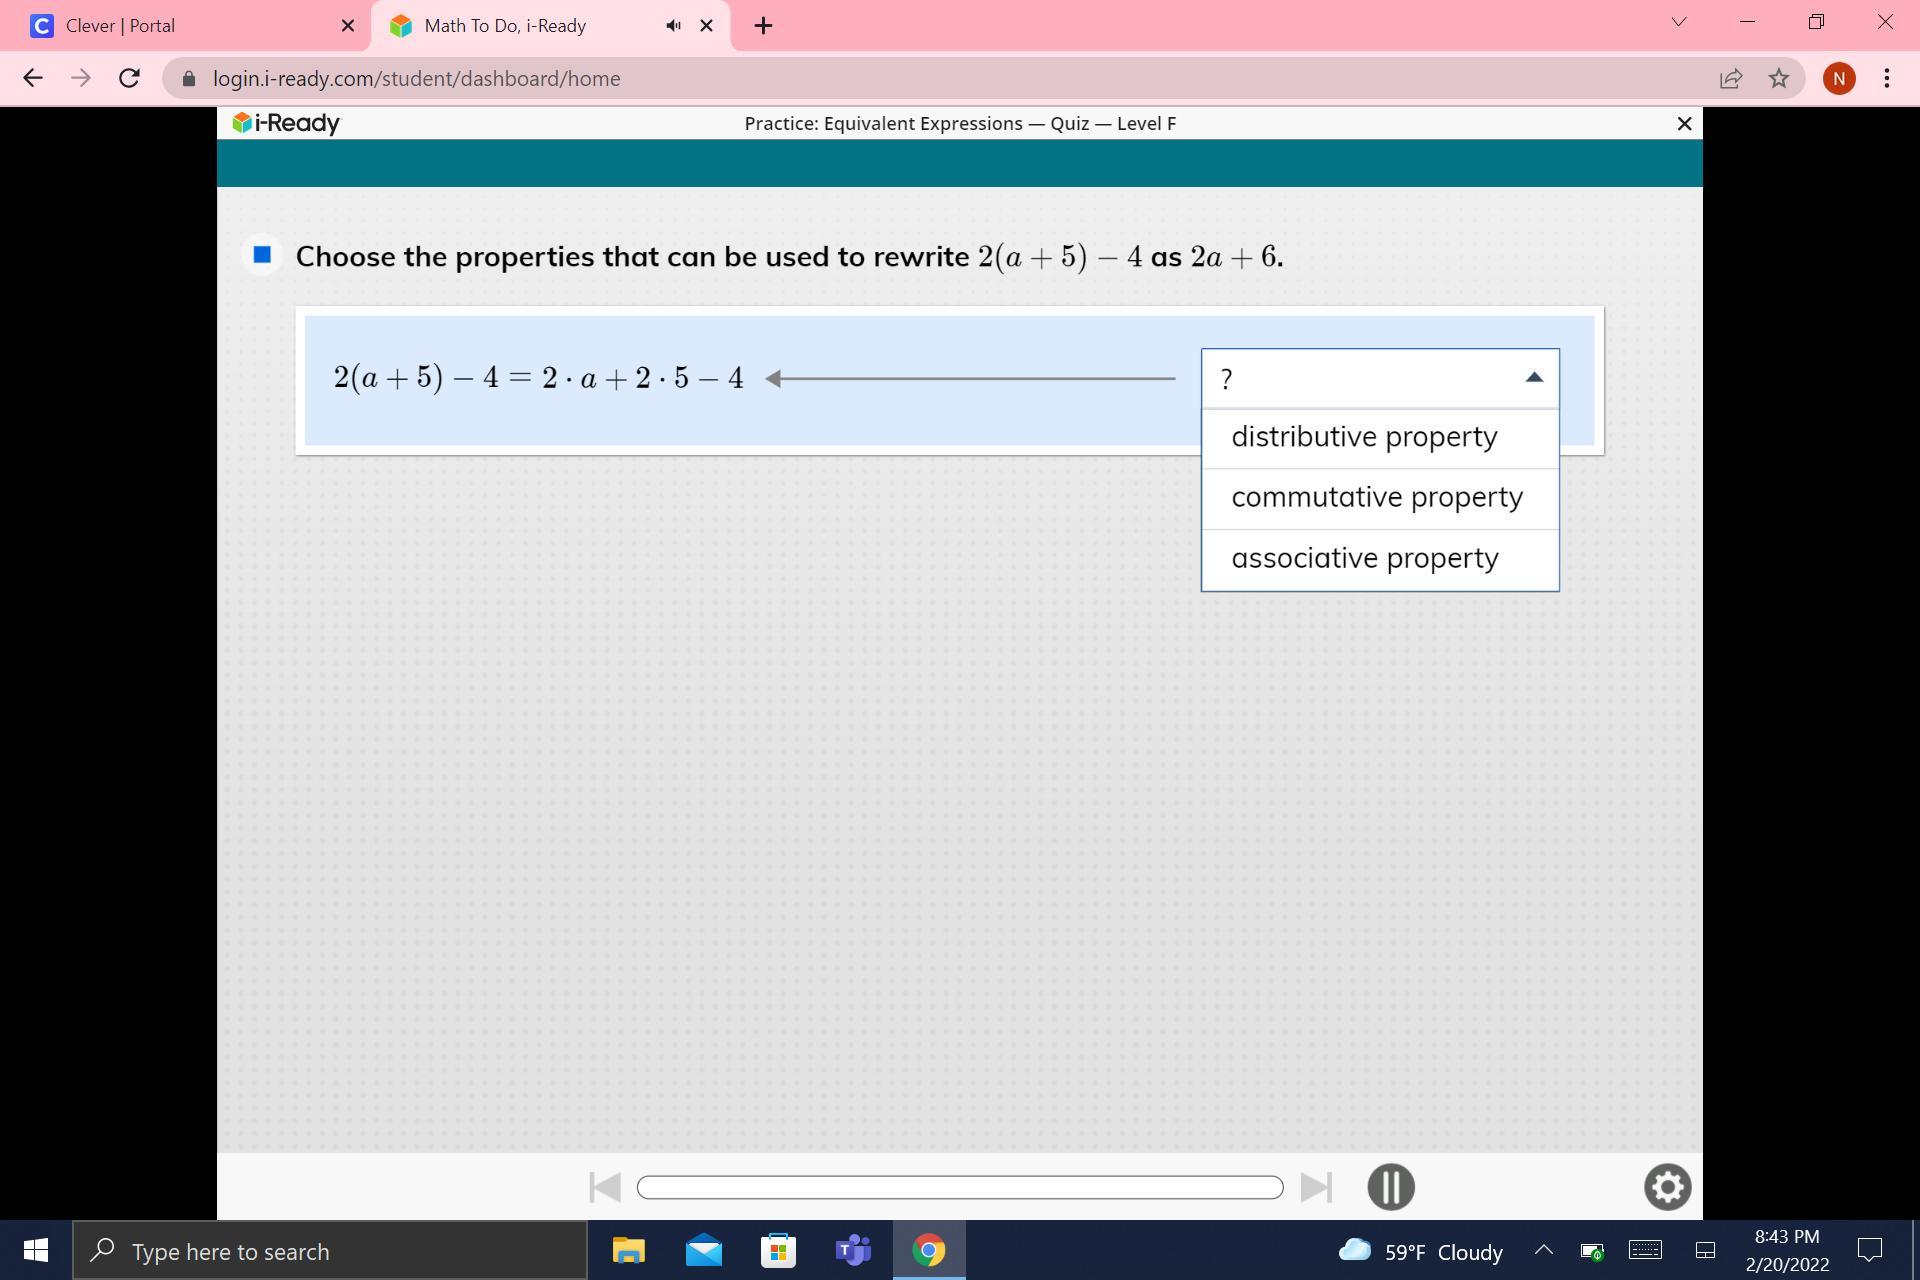This screenshot has height=1280, width=1920.
Task: Go back to the previous lesson step
Action: coord(604,1187)
